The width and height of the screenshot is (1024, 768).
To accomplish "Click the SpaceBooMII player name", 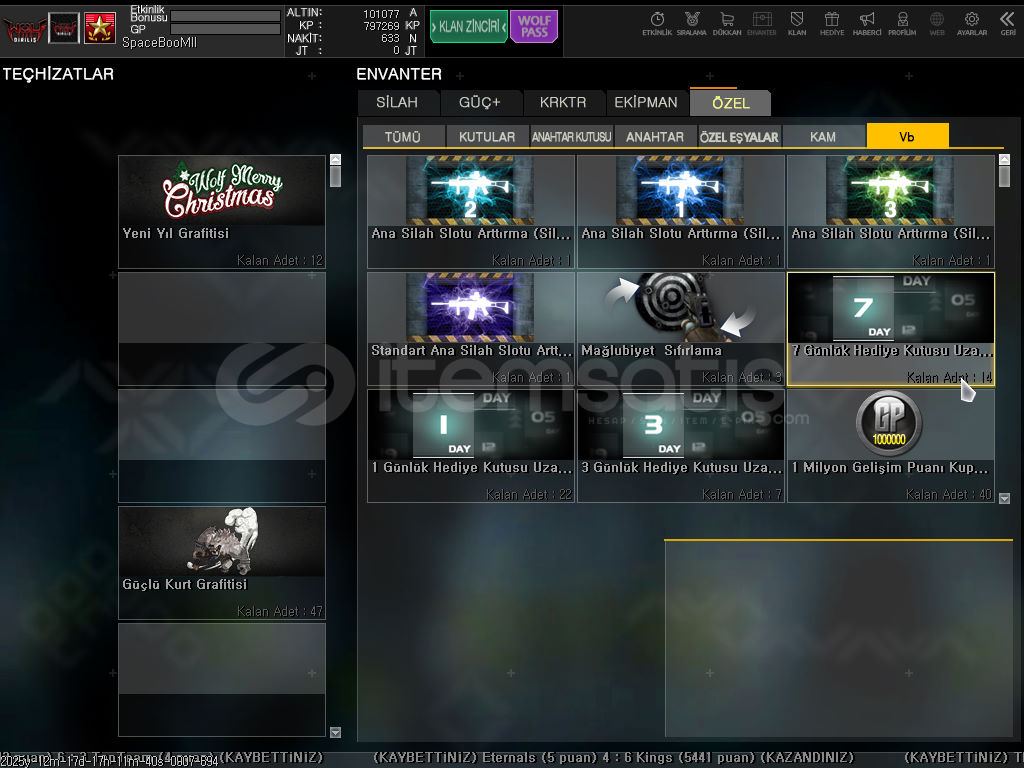I will [x=159, y=42].
